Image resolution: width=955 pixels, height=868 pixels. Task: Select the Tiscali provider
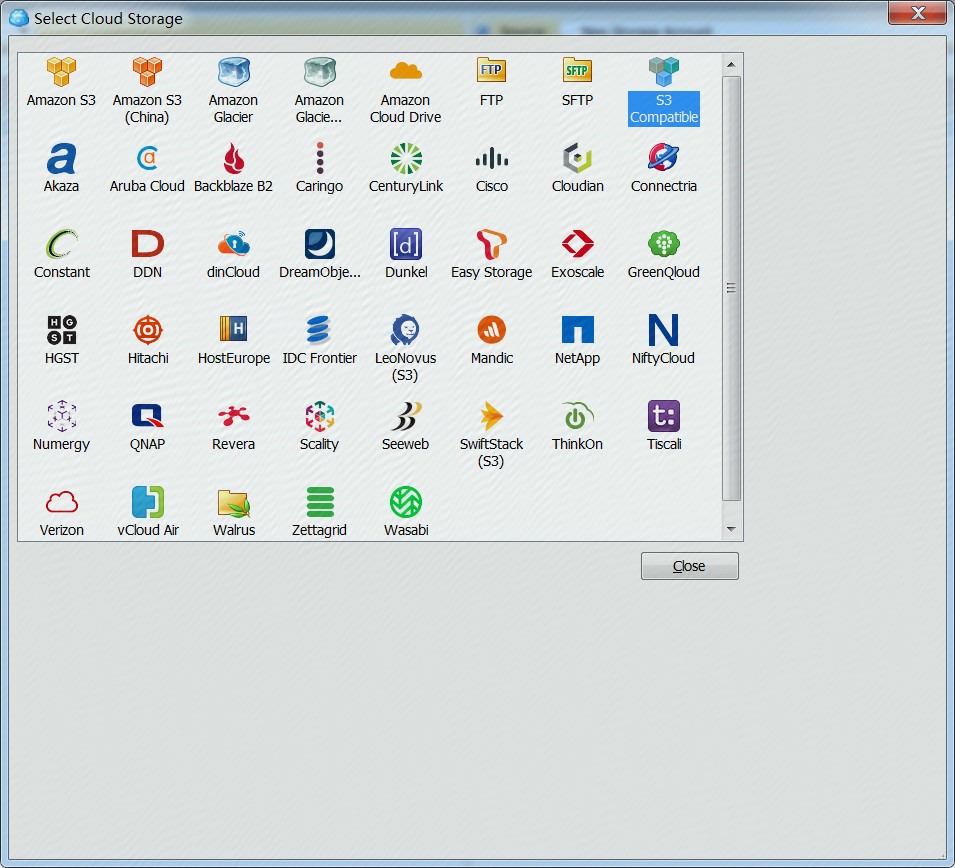(664, 416)
